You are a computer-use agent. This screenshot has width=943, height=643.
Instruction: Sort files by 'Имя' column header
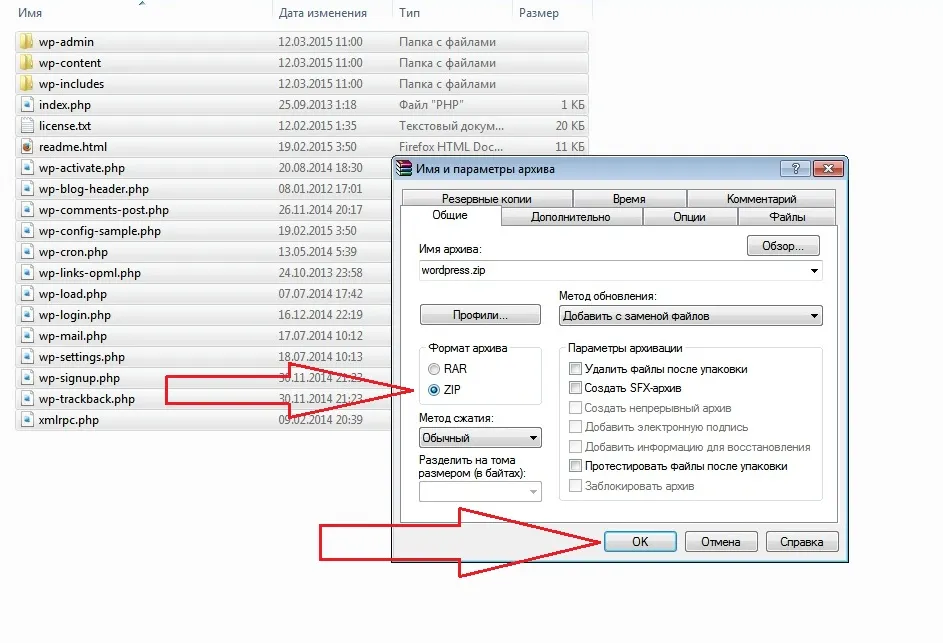click(30, 13)
